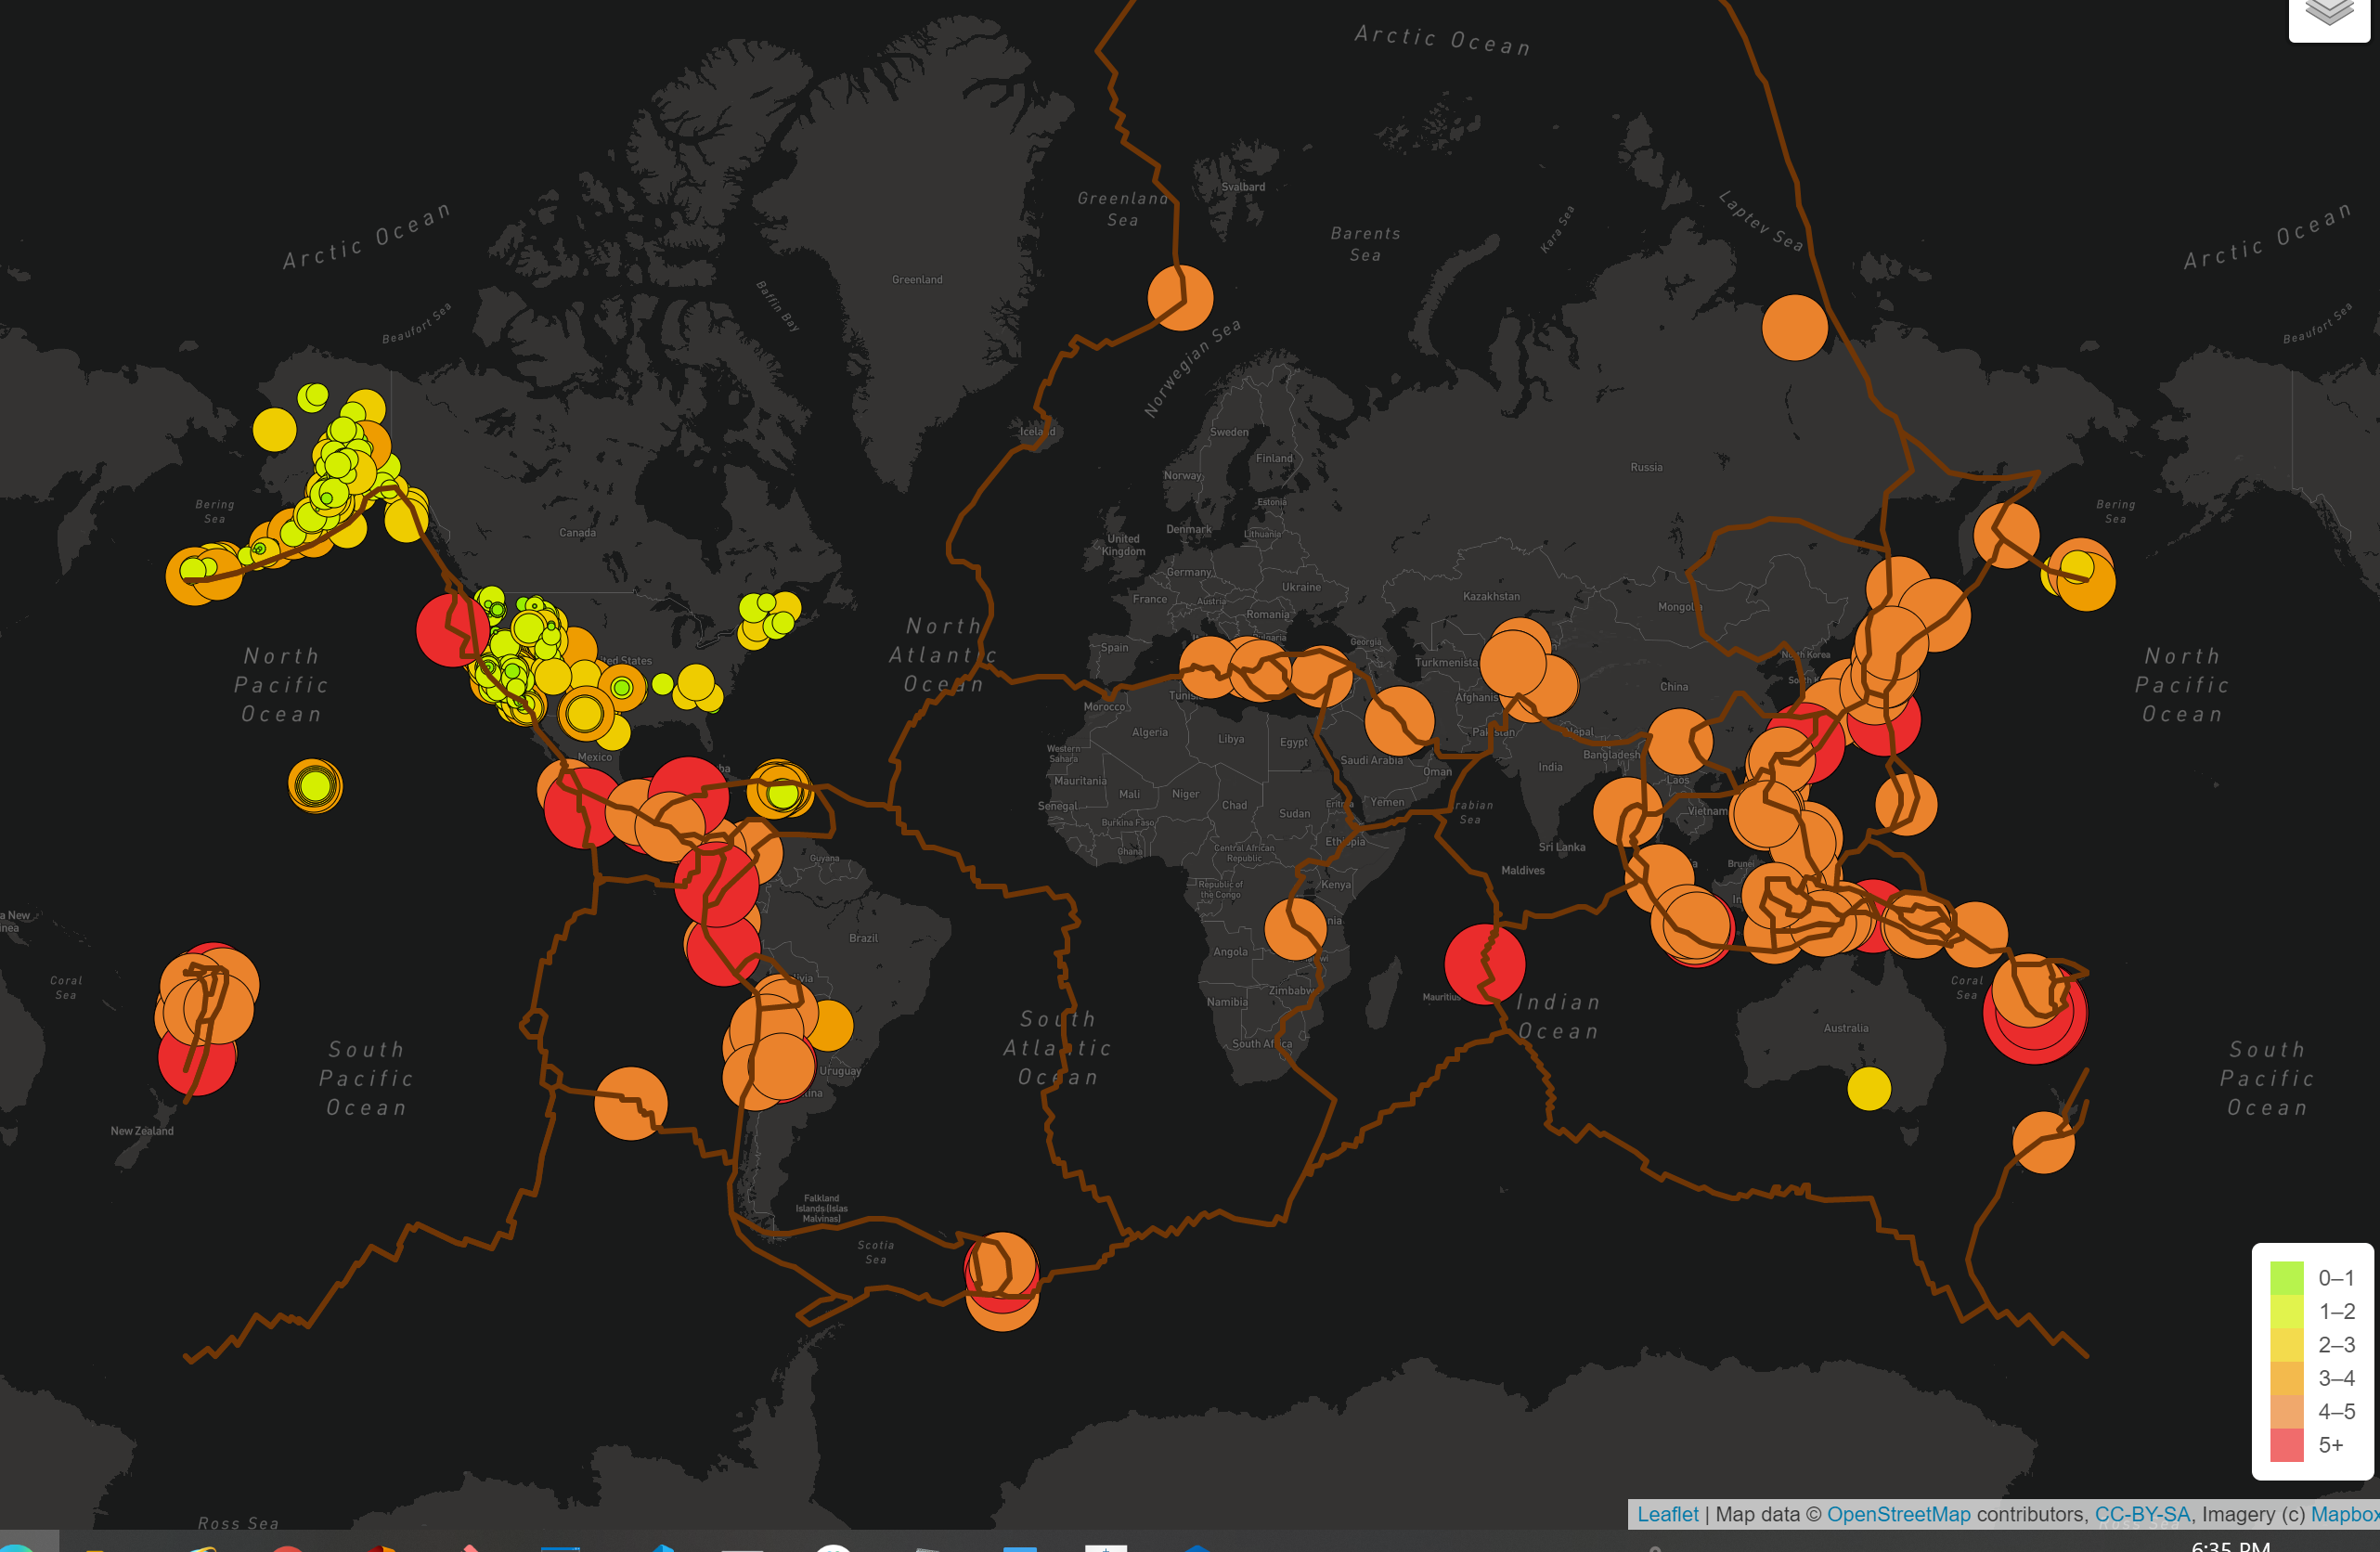The image size is (2380, 1552).
Task: Click the orange earthquake marker near Svalbard
Action: coord(1180,296)
